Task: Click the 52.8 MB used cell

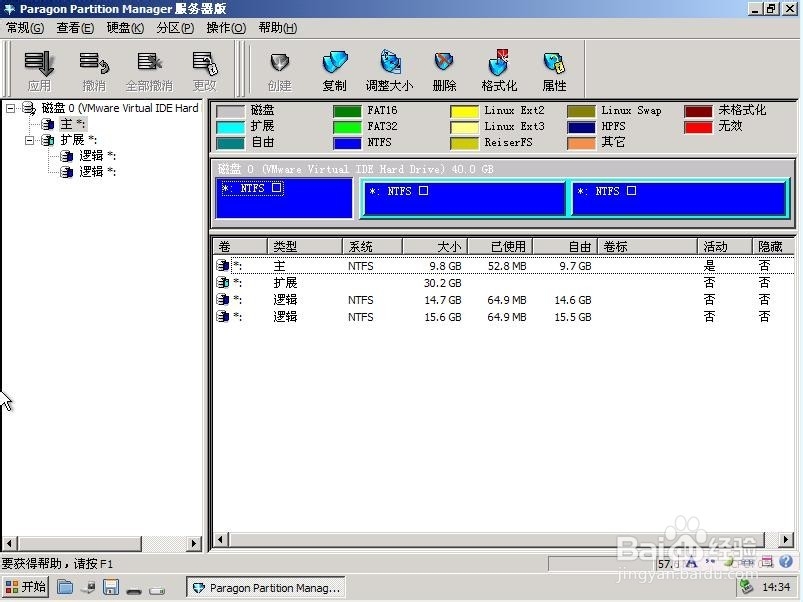Action: pyautogui.click(x=507, y=266)
